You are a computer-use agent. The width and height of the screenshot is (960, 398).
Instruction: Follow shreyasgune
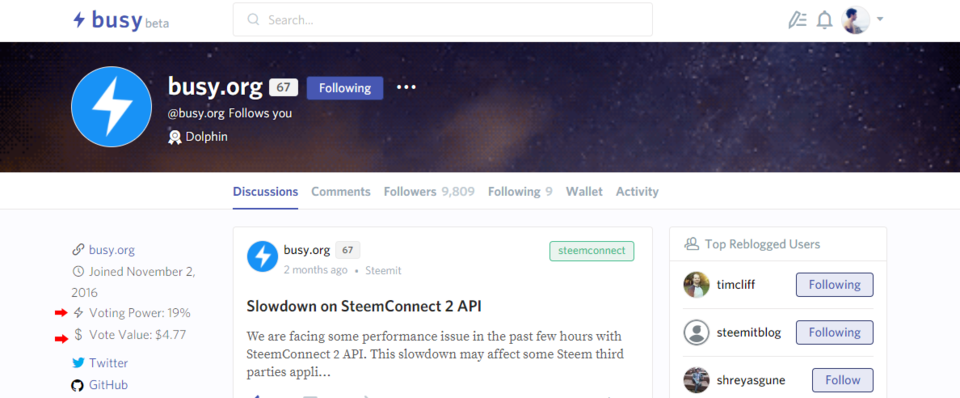pos(842,380)
